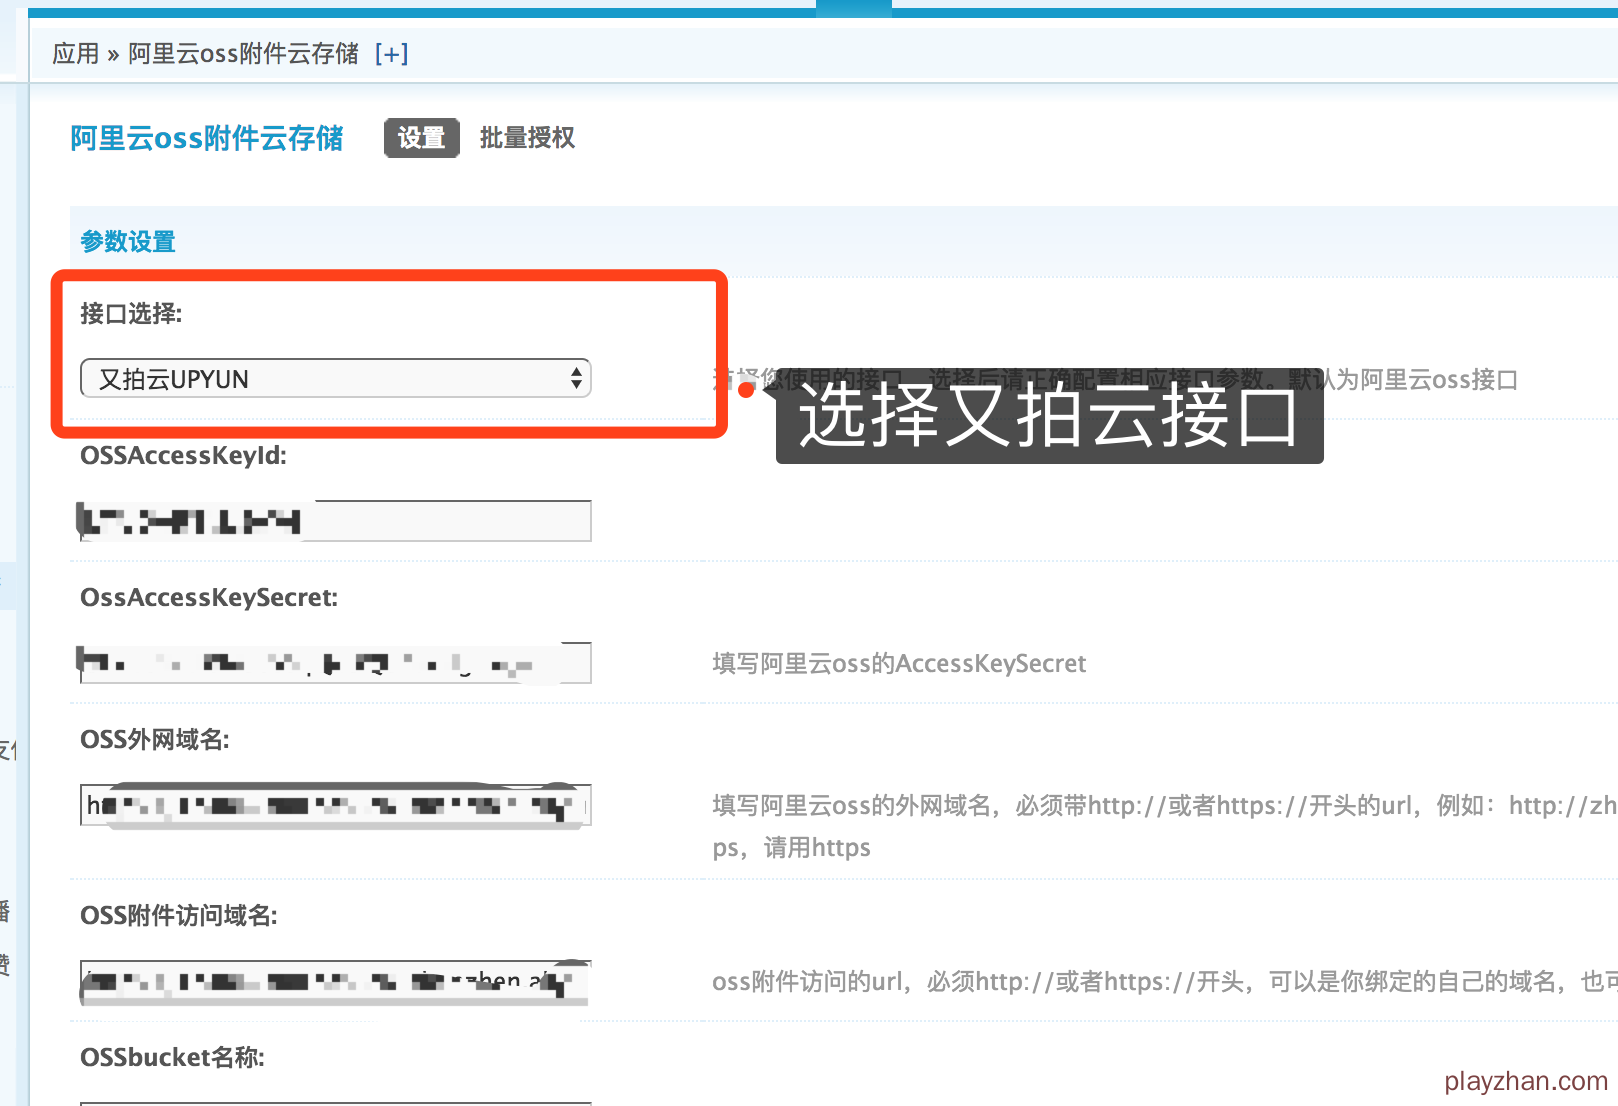1618x1106 pixels.
Task: Click the 参数设置 section header
Action: (128, 242)
